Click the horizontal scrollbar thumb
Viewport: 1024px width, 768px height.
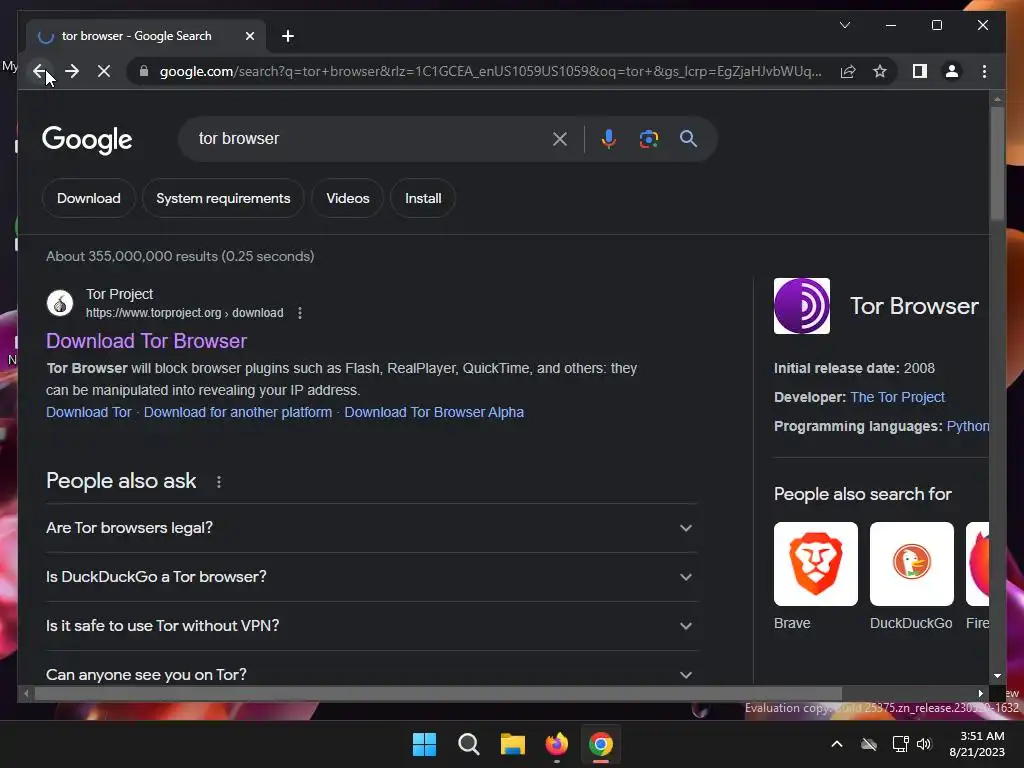438,694
